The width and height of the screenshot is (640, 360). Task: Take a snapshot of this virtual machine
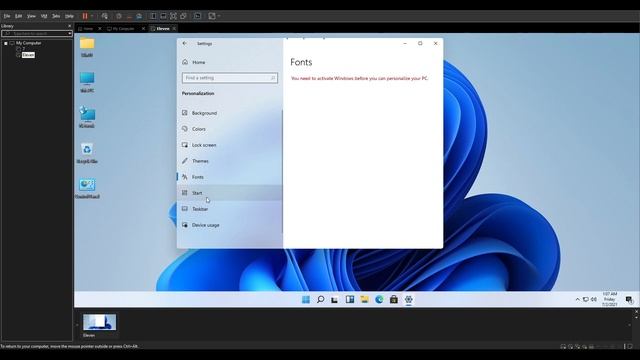click(x=119, y=16)
